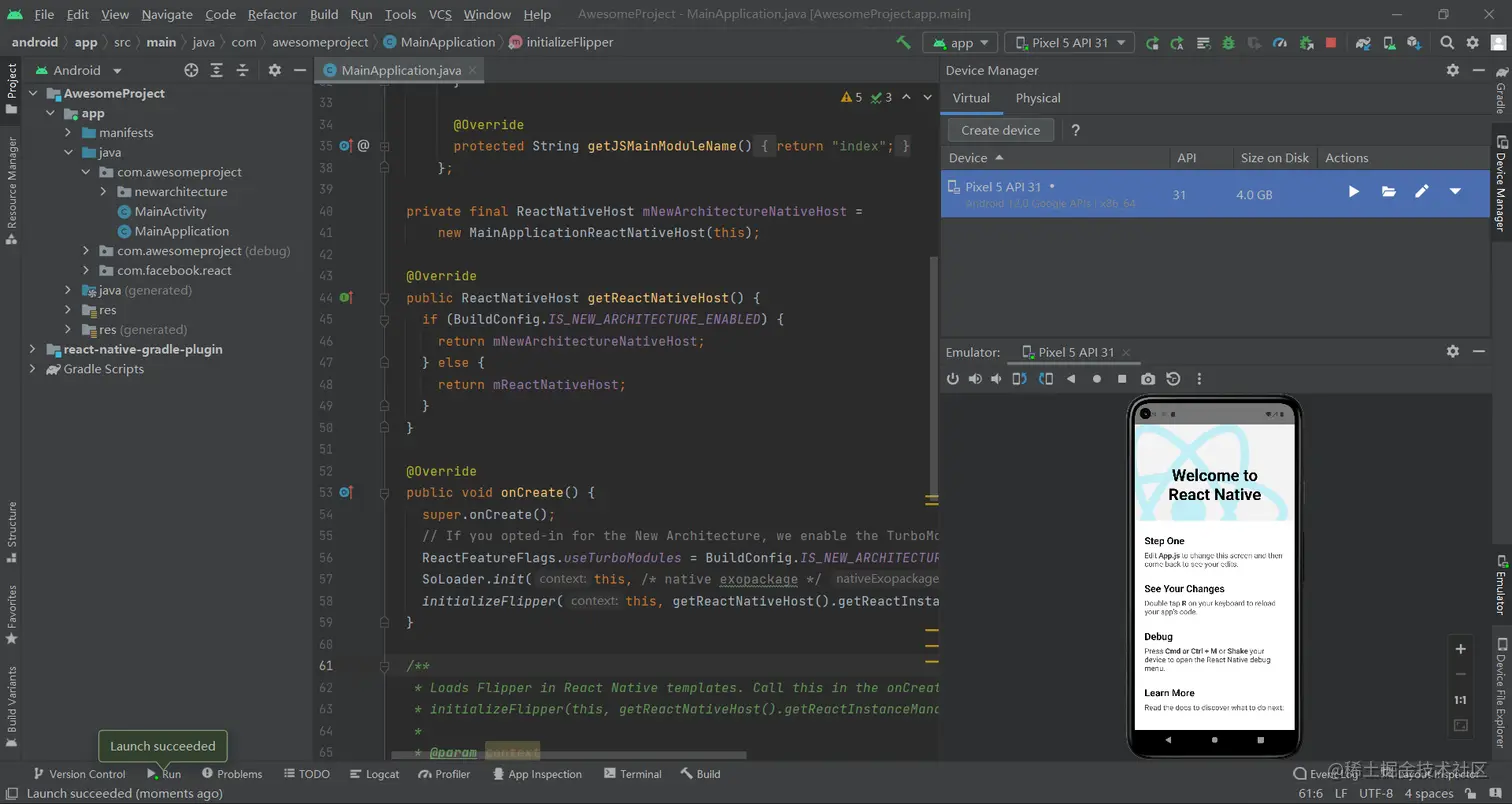Click the emulator Home circle button
This screenshot has height=804, width=1512.
click(1097, 379)
